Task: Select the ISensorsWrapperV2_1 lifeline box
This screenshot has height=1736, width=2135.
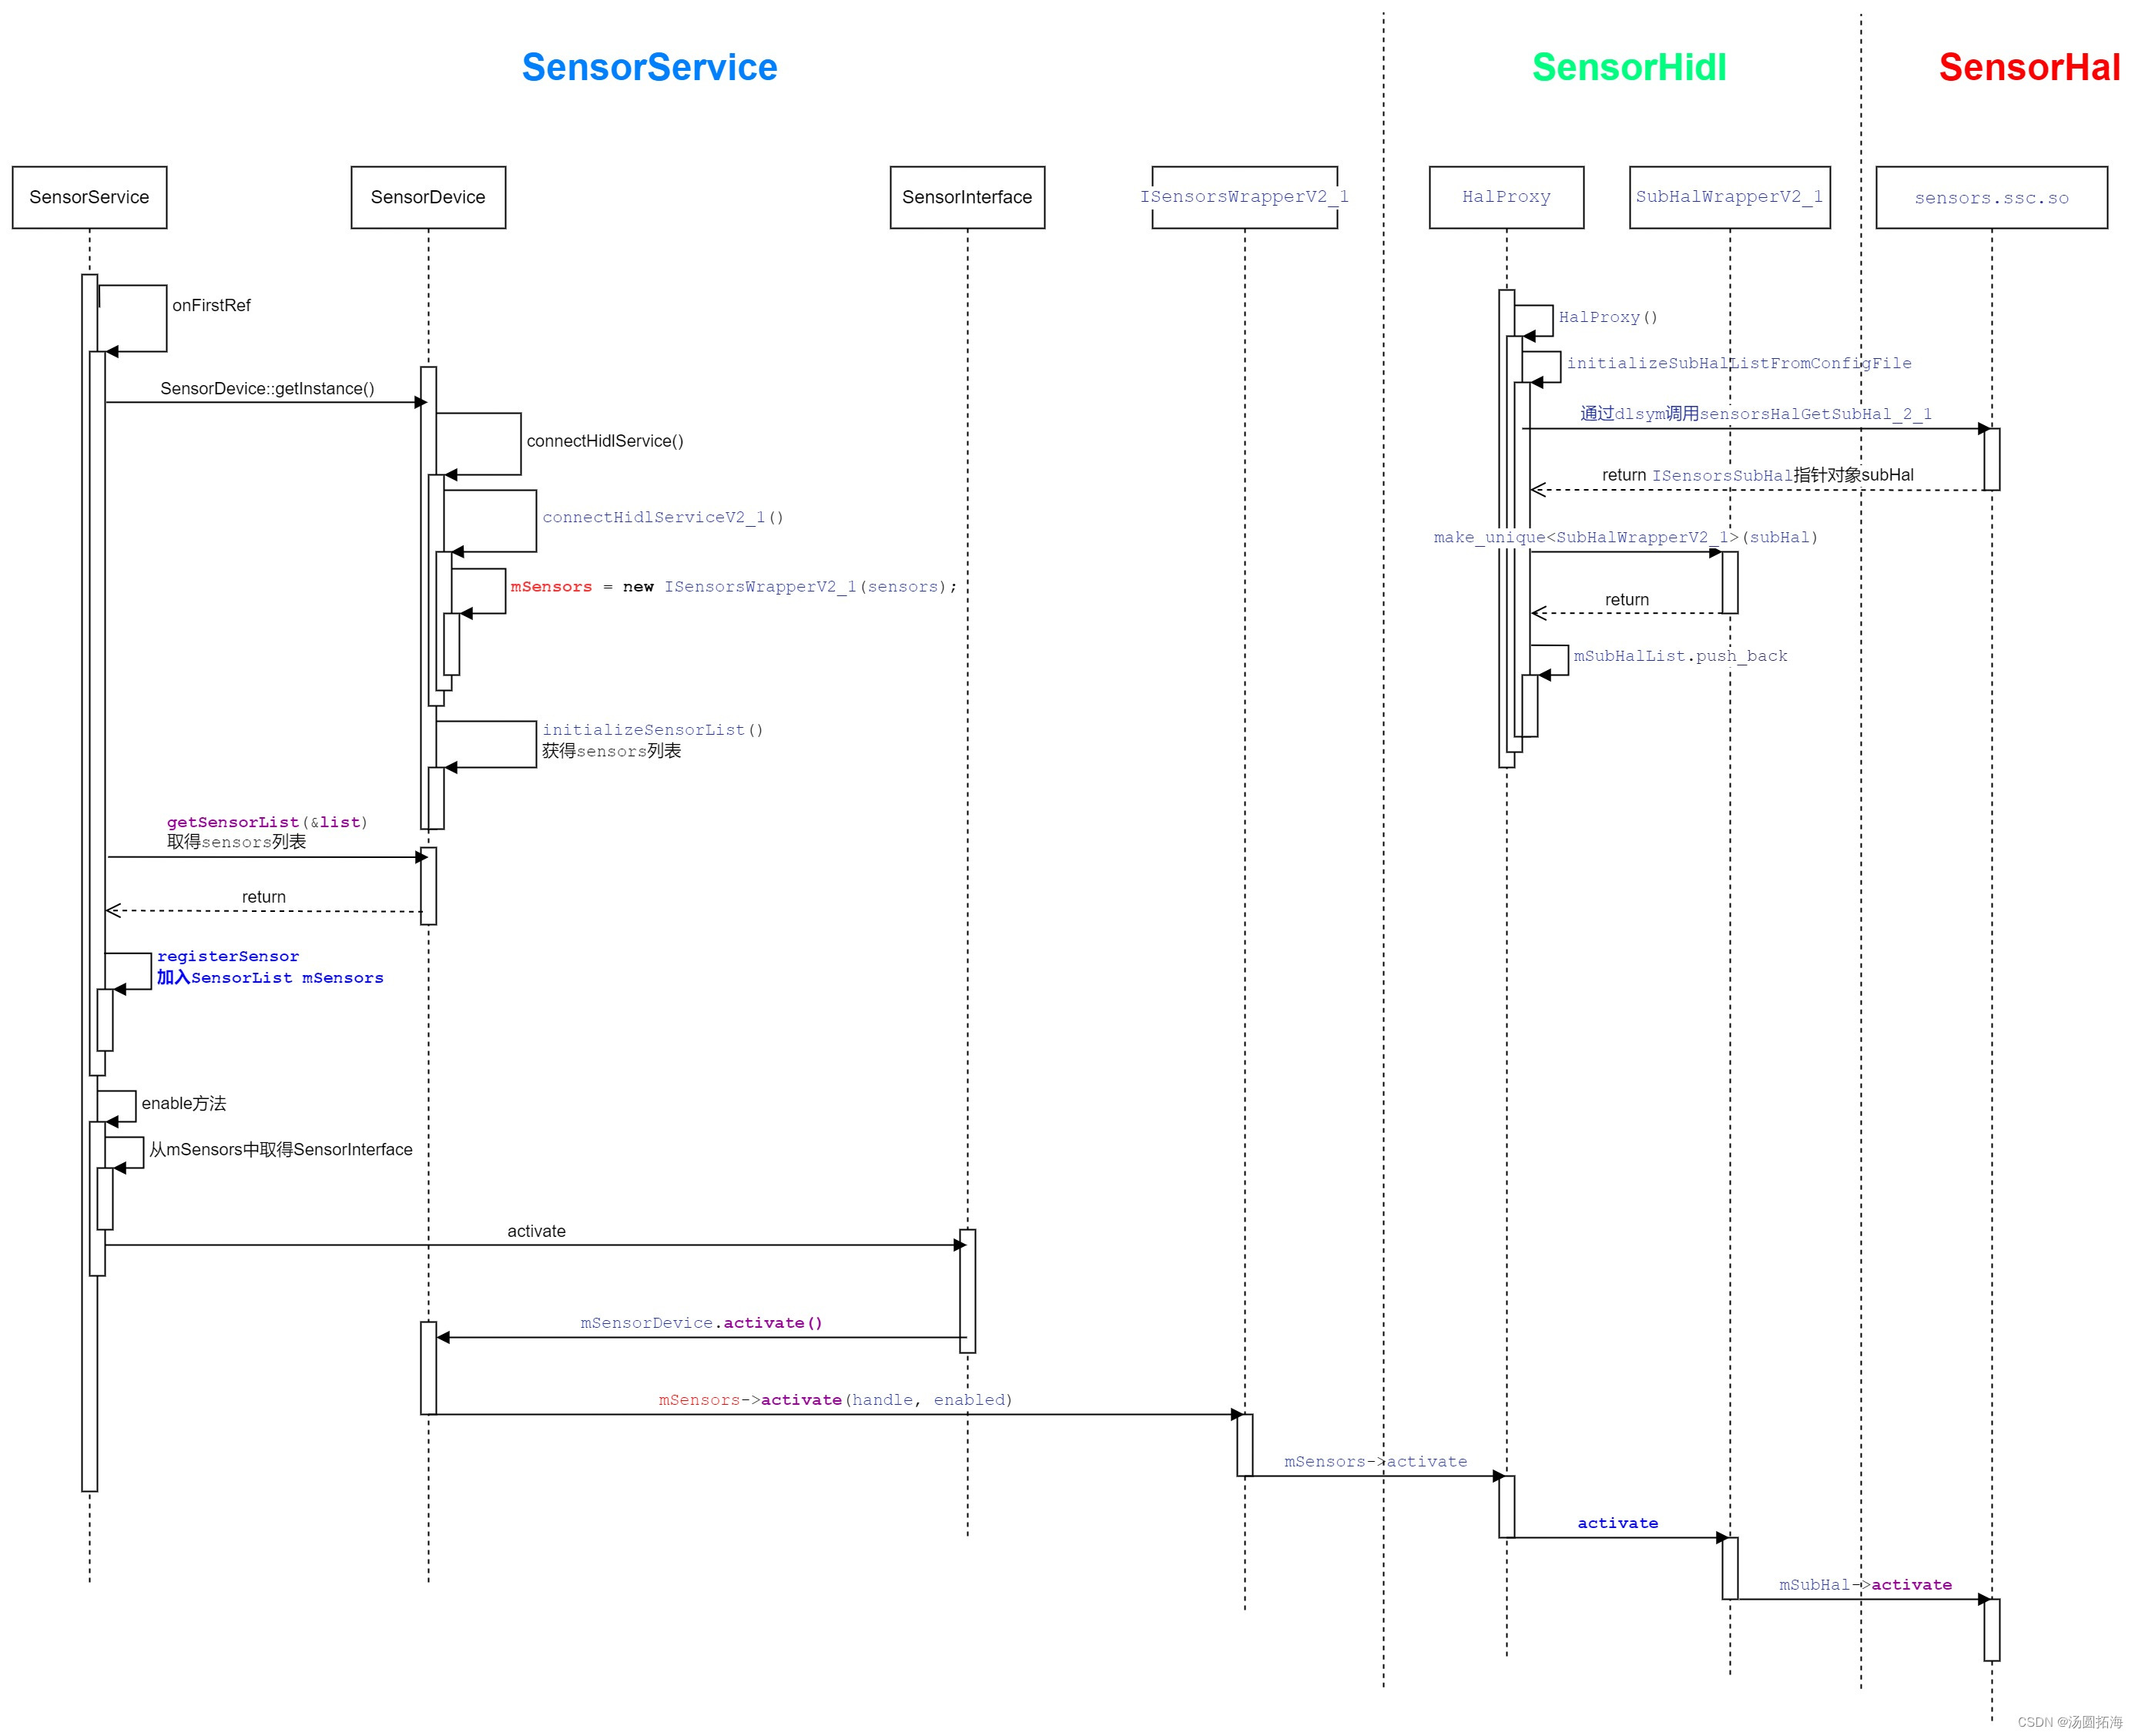Action: tap(1243, 196)
